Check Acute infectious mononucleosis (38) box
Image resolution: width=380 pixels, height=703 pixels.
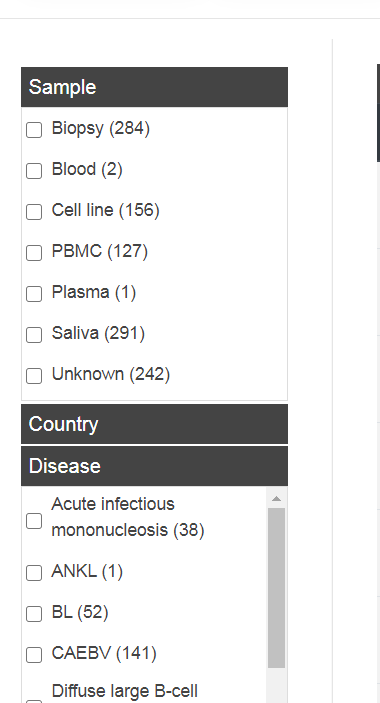point(34,521)
